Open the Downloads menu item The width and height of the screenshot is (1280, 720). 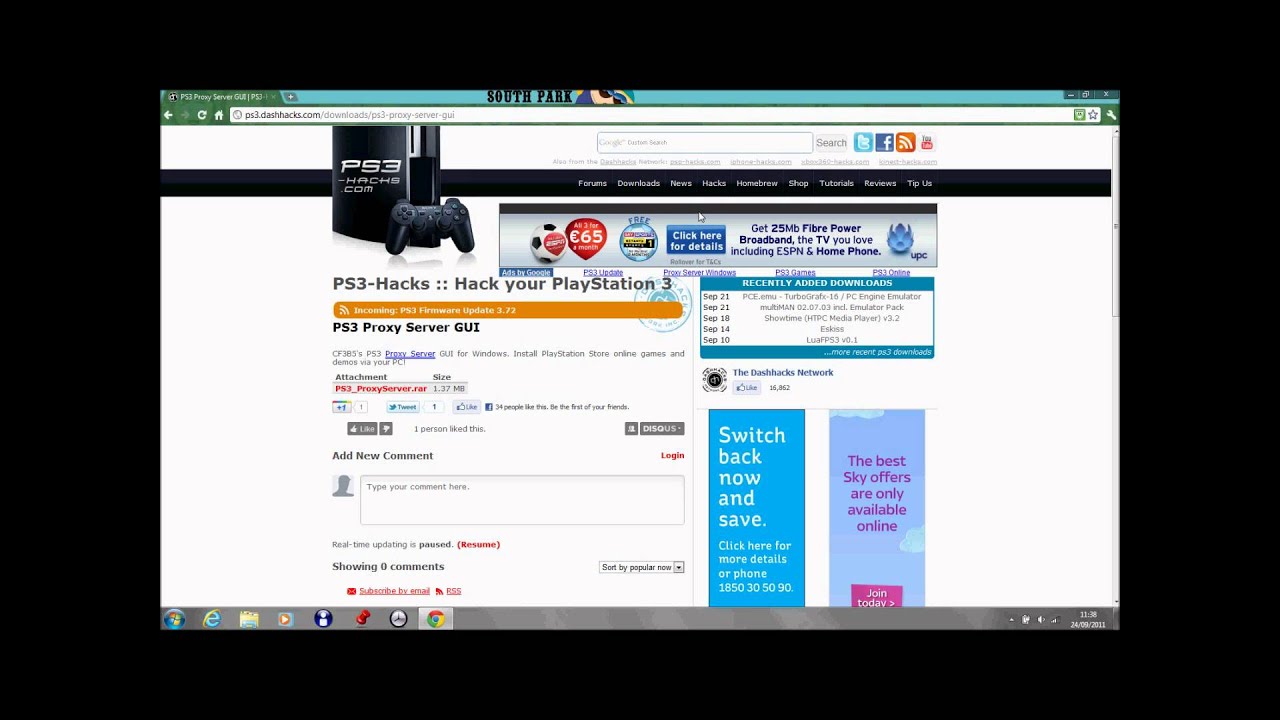tap(638, 183)
